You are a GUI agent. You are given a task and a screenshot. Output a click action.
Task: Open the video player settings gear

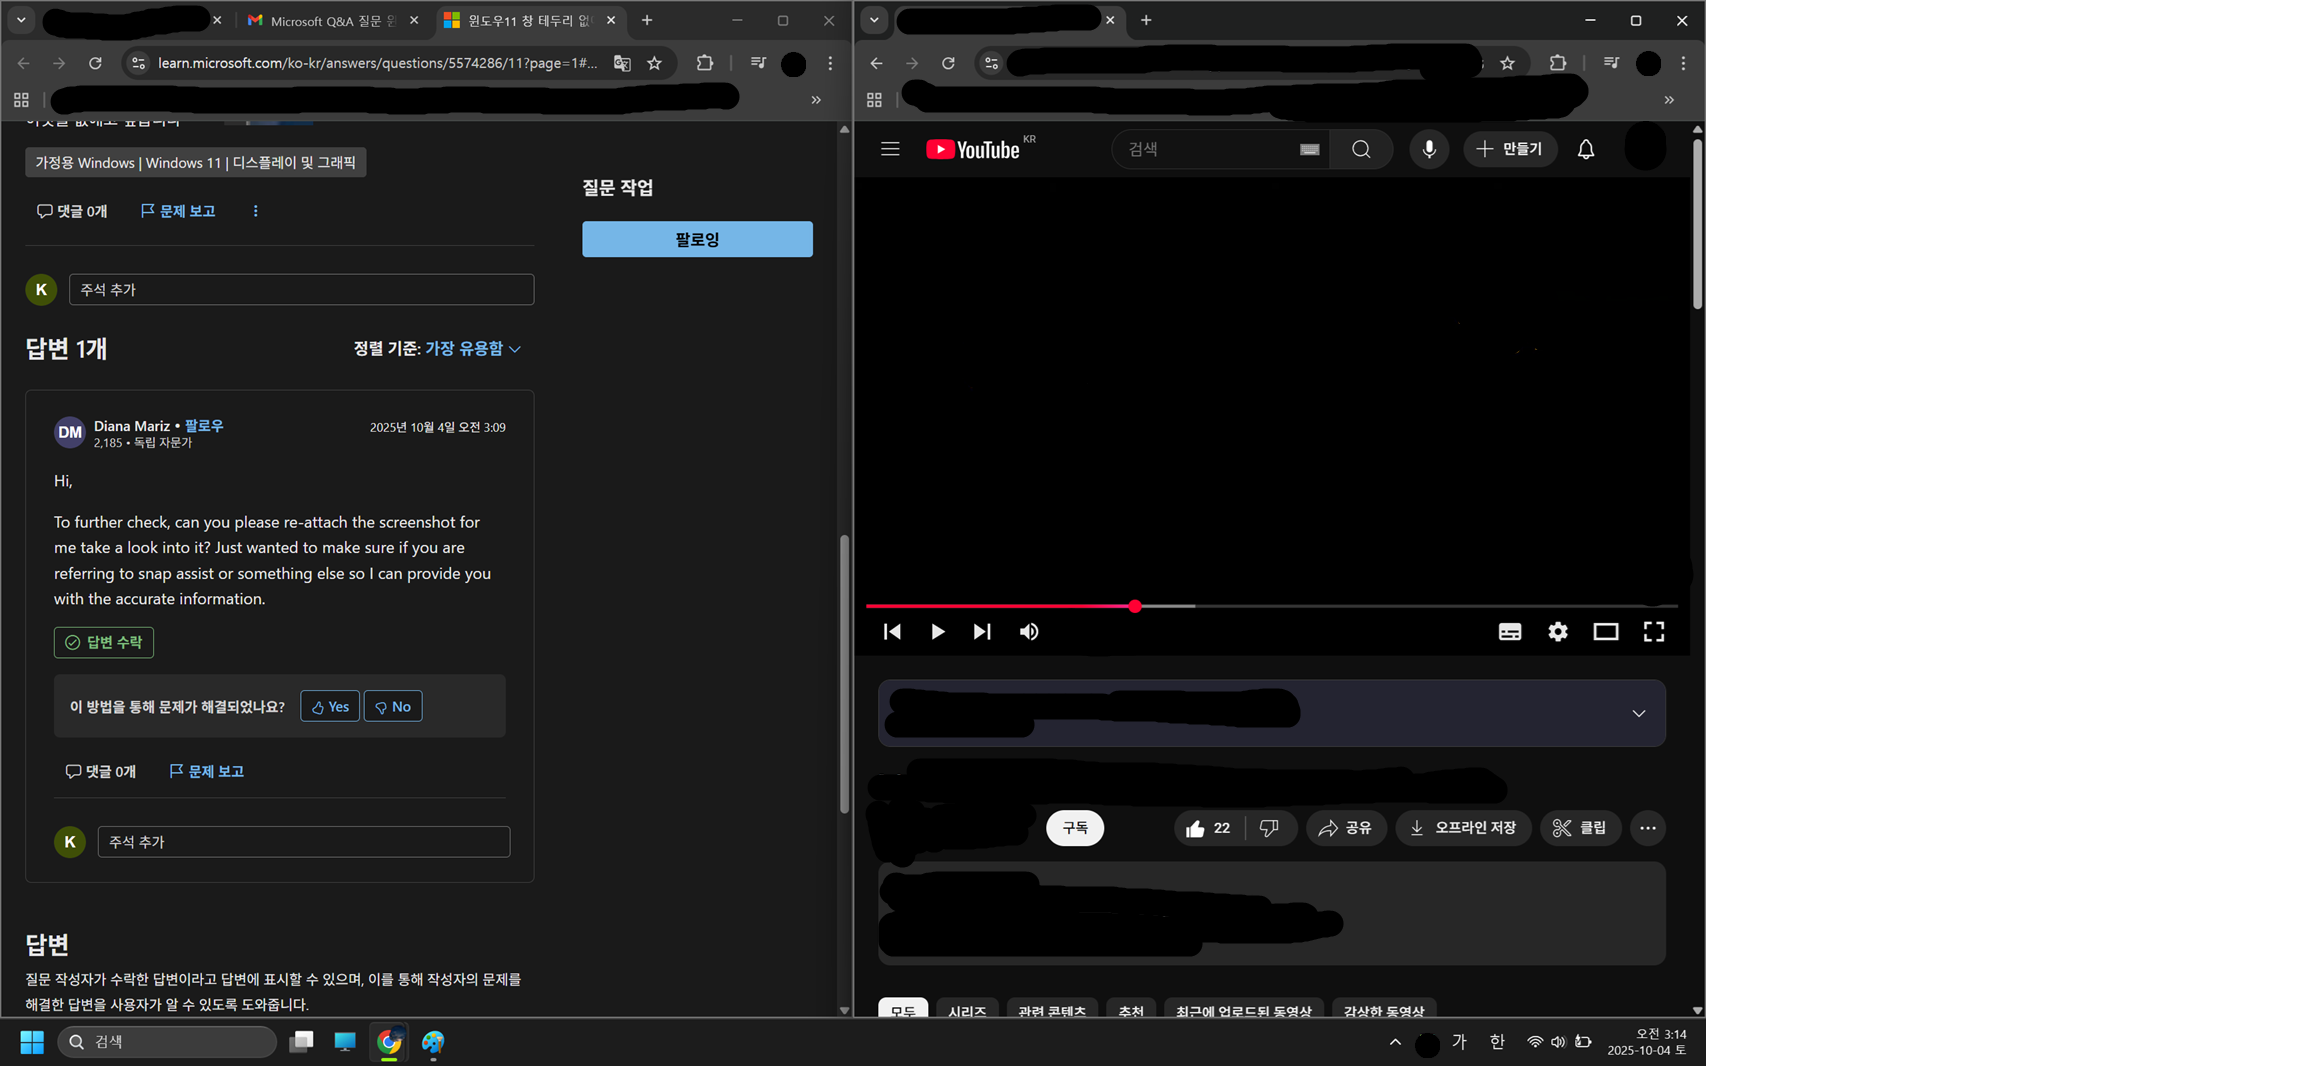click(x=1558, y=631)
